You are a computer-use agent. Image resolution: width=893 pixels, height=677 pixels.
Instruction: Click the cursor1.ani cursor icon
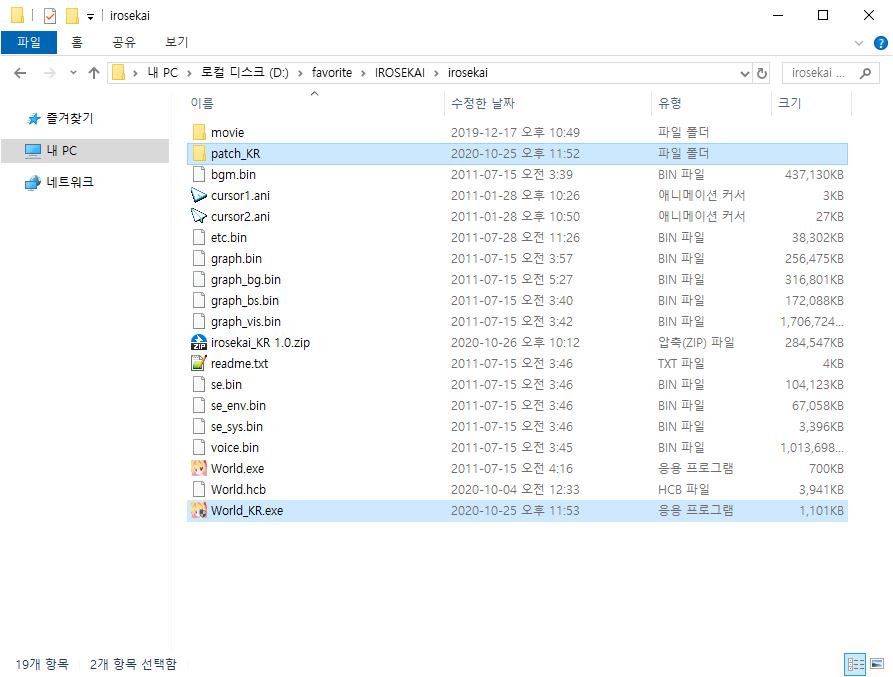click(x=199, y=195)
